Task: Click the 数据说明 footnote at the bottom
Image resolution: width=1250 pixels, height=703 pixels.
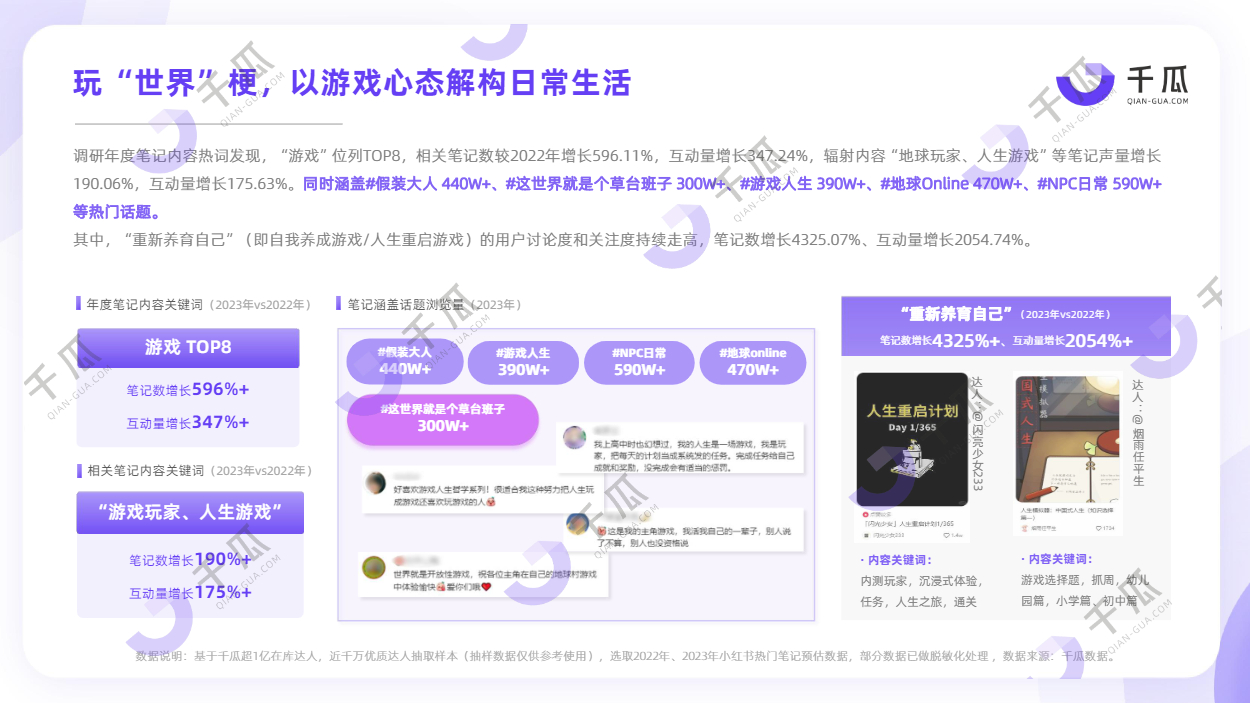Action: [626, 656]
